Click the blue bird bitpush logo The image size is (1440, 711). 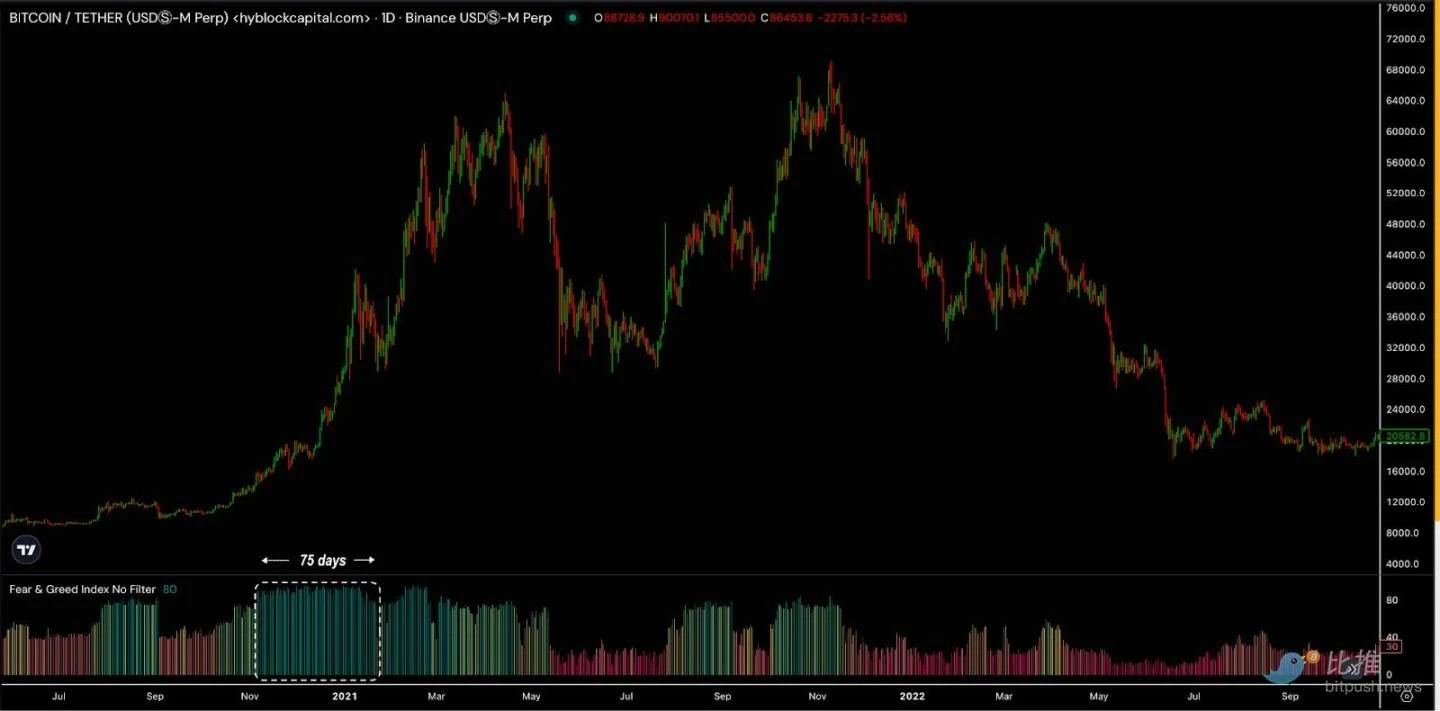1287,666
